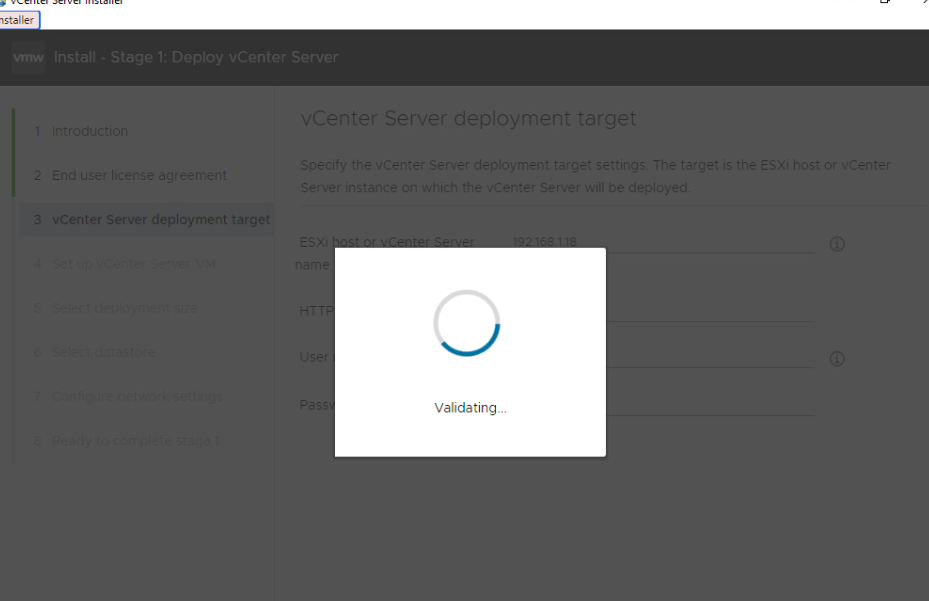929x601 pixels.
Task: Click the vmw logo icon in header
Action: [x=28, y=57]
